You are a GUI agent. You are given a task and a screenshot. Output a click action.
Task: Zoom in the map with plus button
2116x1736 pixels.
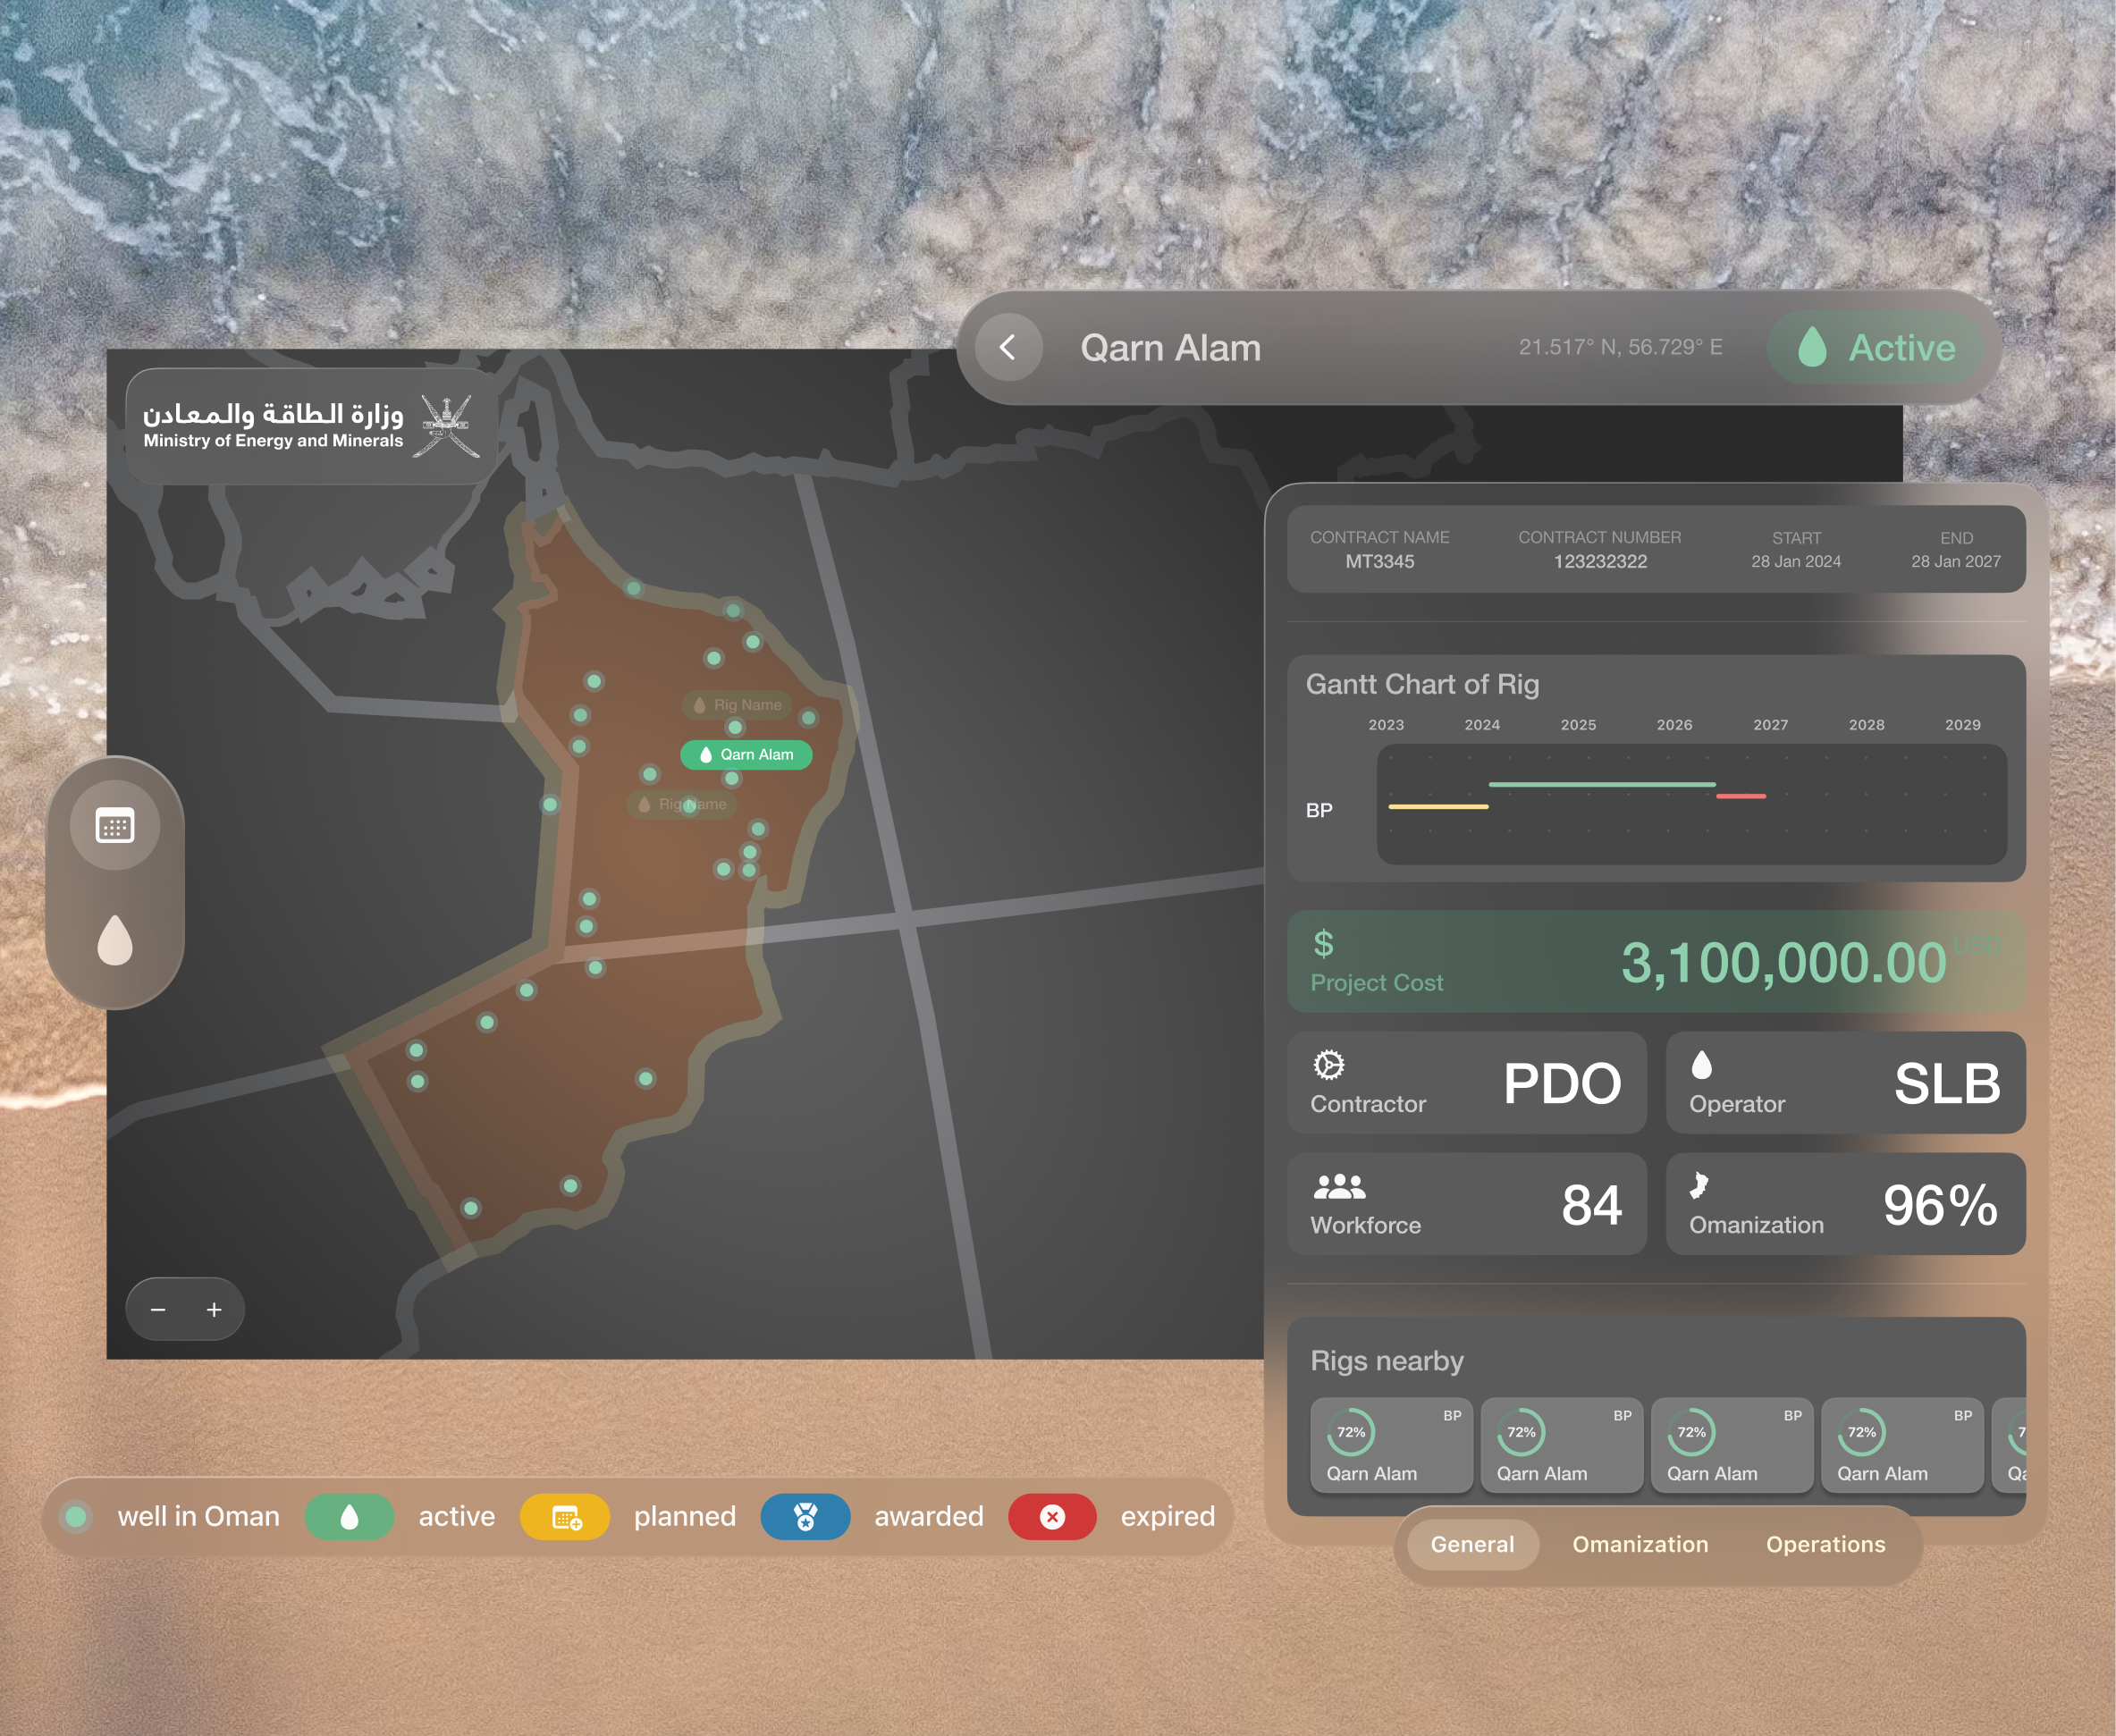pos(214,1310)
